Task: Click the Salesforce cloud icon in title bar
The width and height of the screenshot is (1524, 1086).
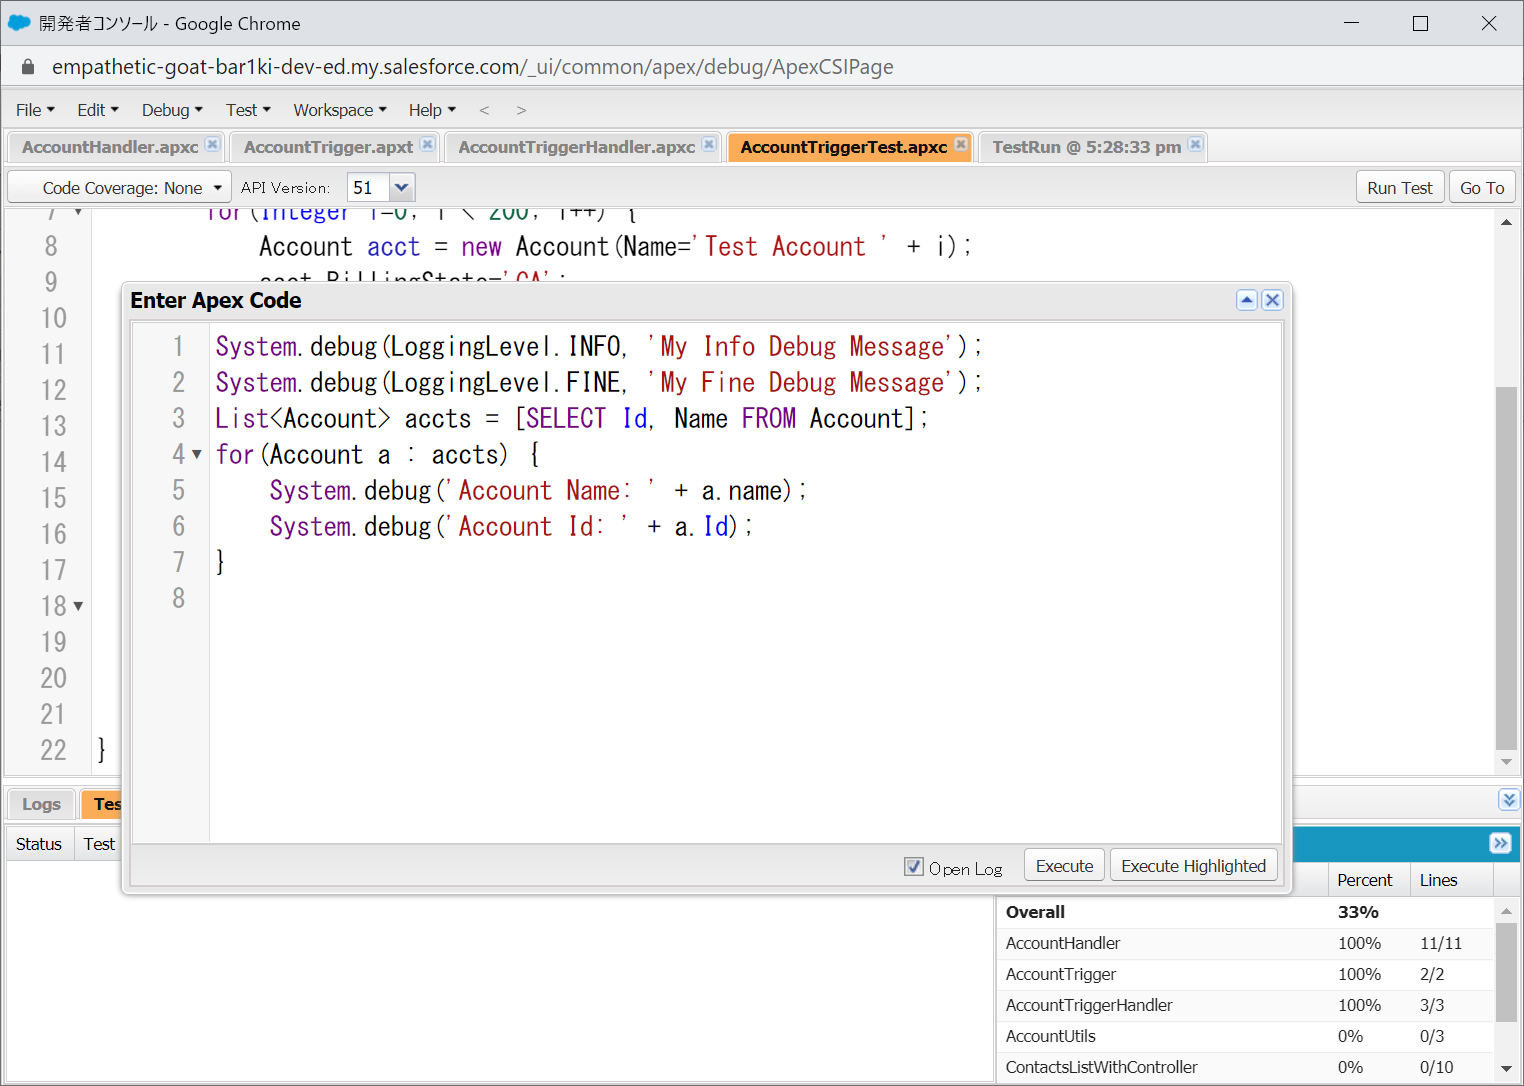Action: pos(19,23)
